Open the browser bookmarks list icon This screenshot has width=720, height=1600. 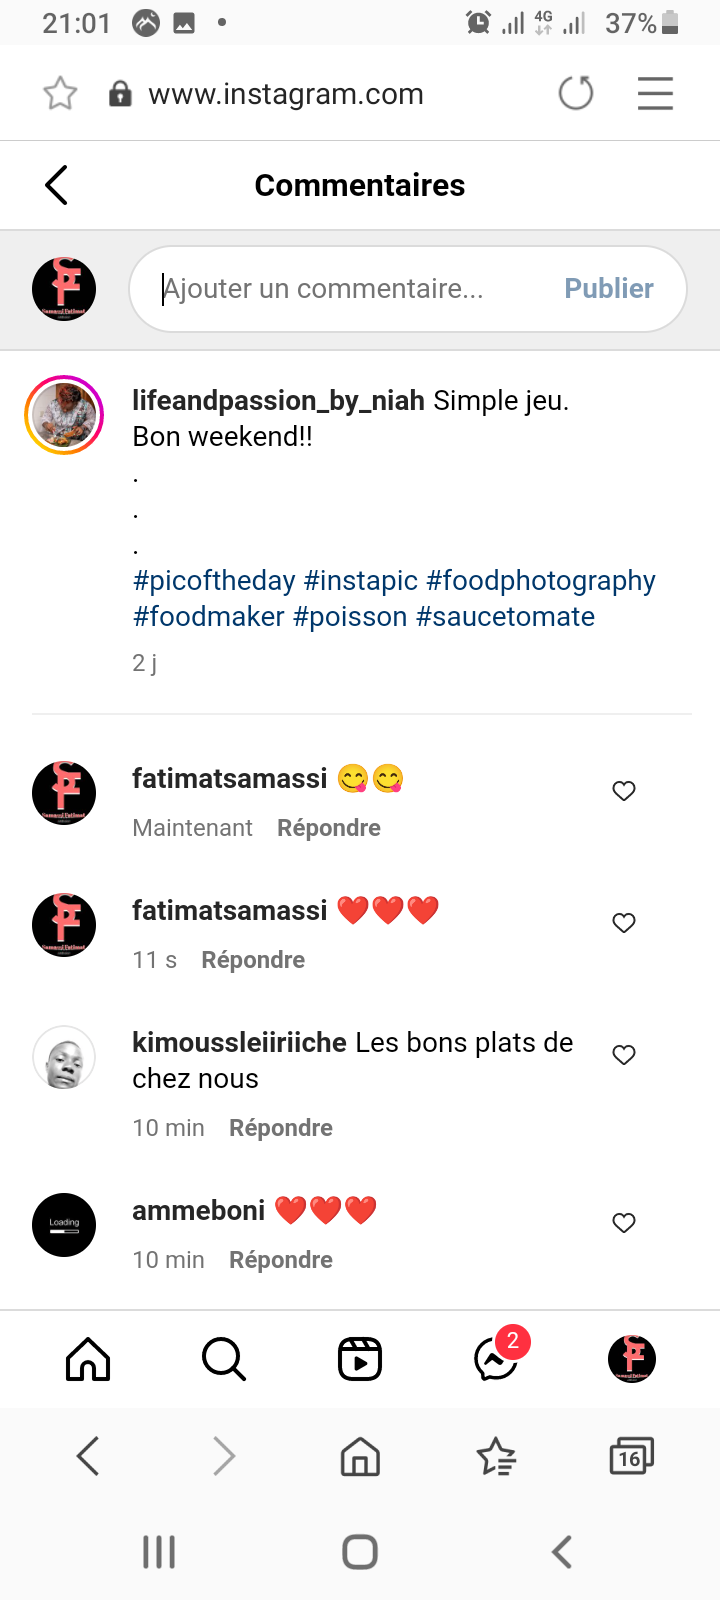496,1457
